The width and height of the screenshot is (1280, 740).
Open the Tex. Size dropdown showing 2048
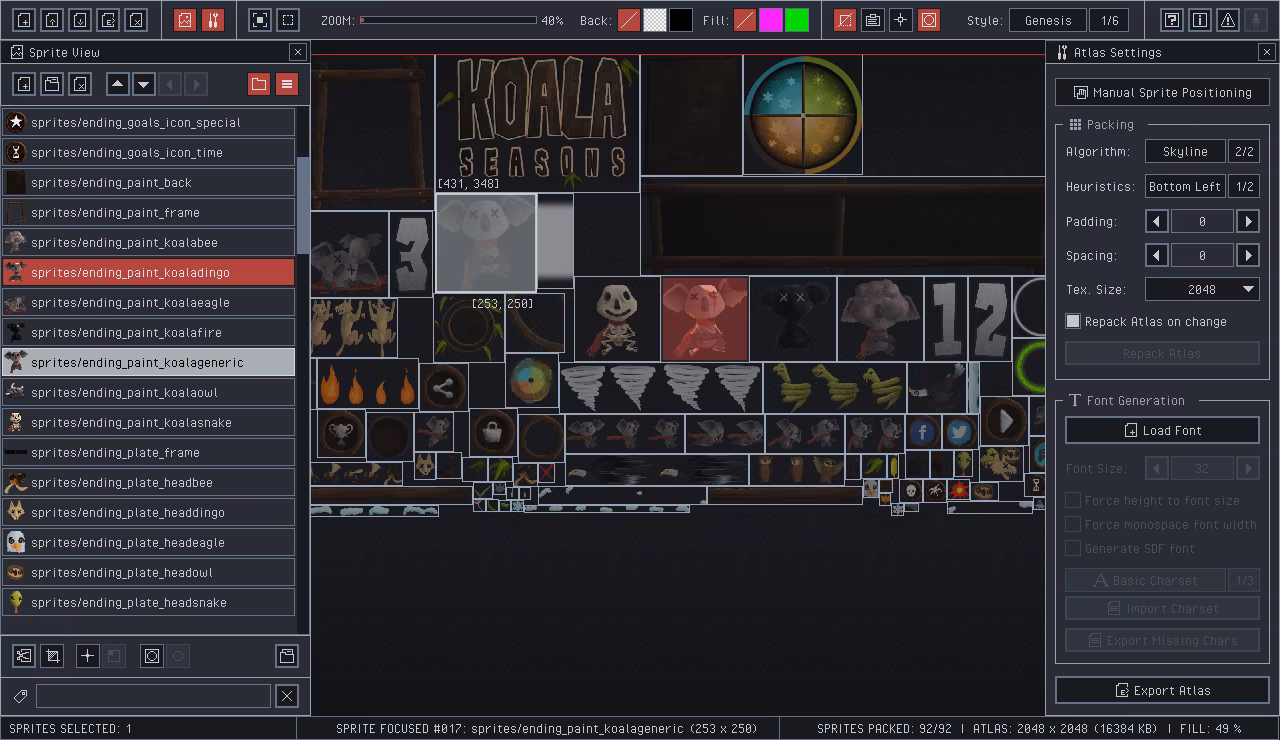pos(1202,289)
